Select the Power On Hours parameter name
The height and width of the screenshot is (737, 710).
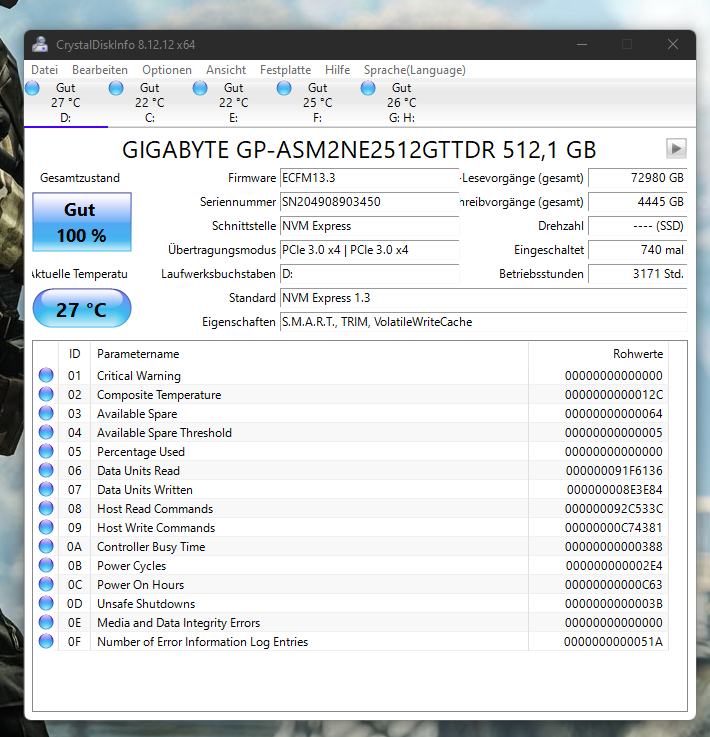pyautogui.click(x=140, y=585)
